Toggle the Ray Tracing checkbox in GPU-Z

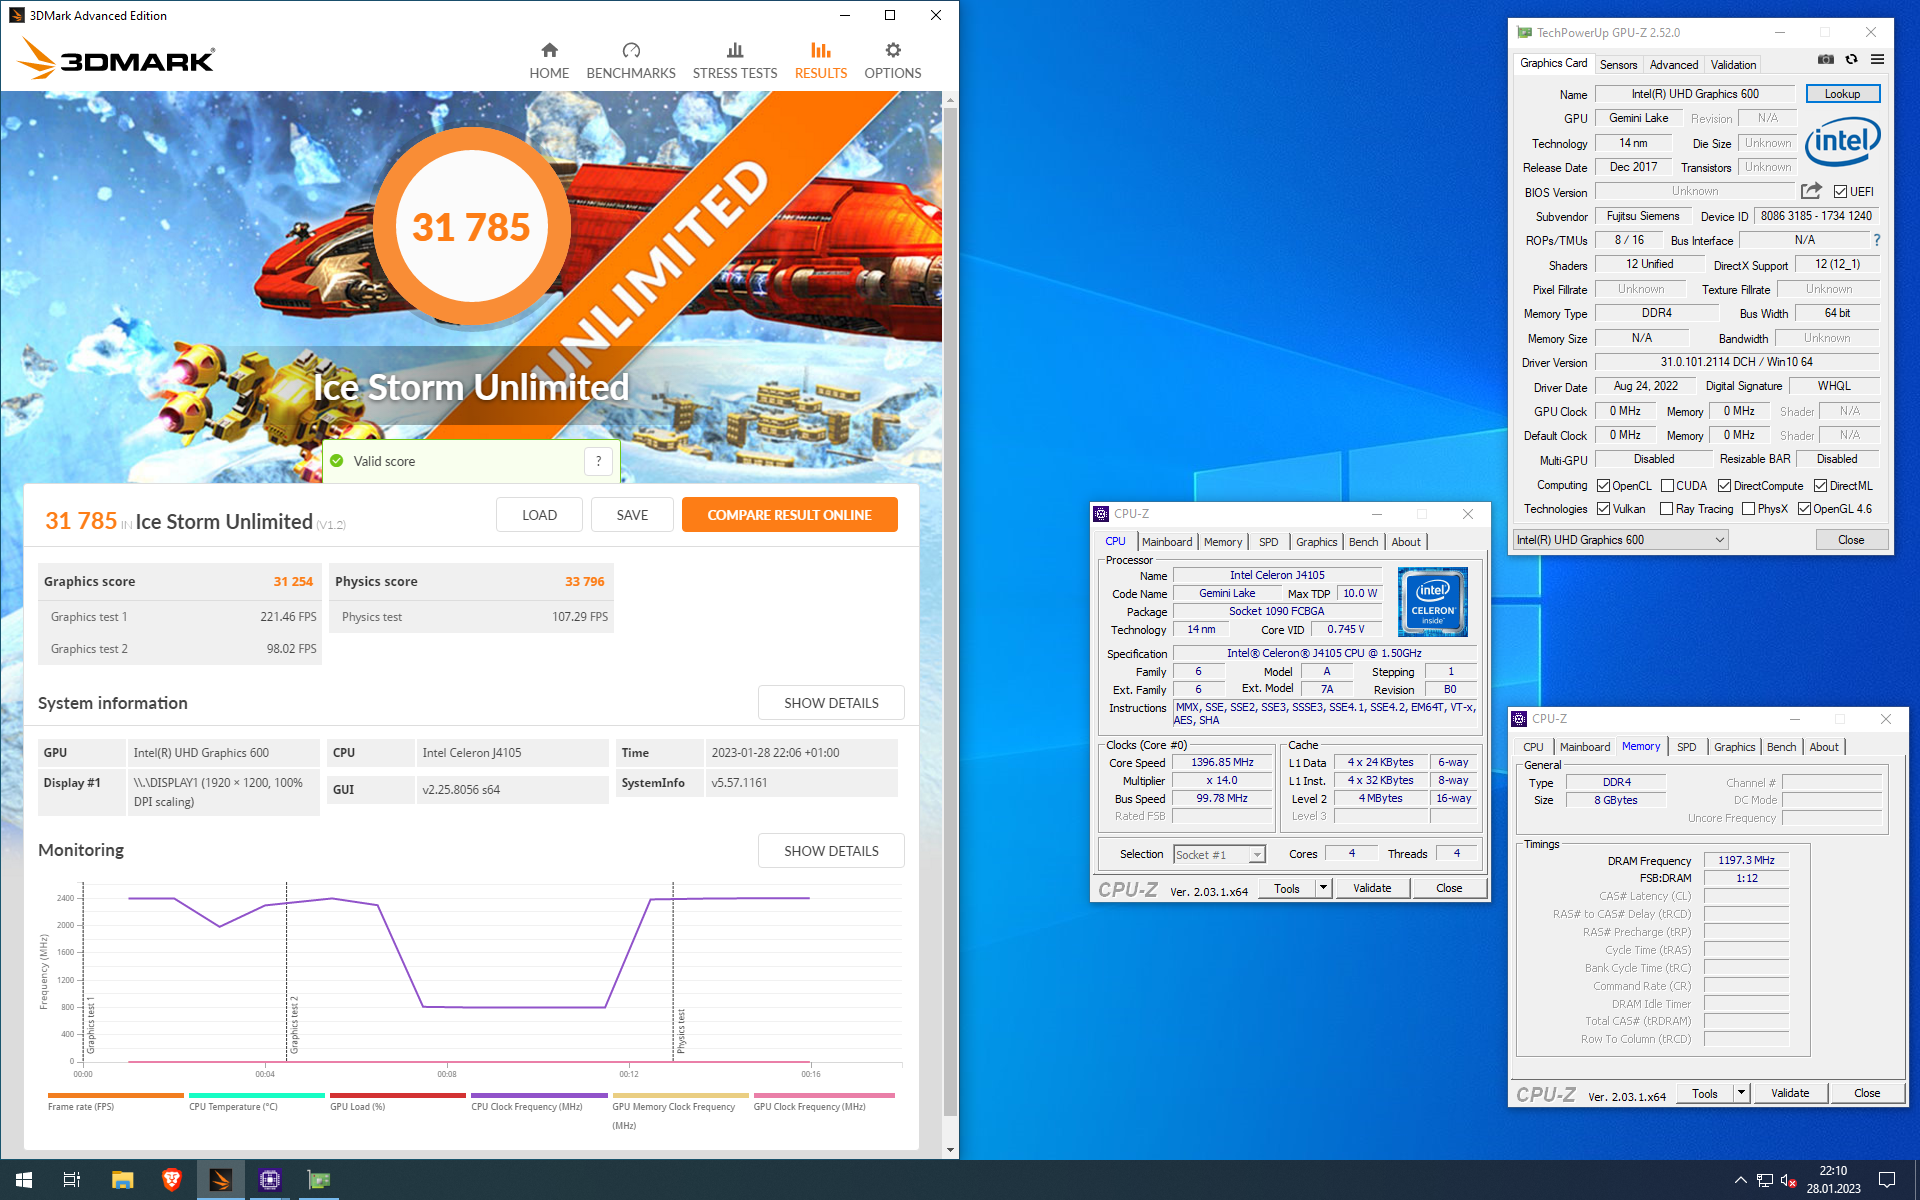coord(1666,509)
